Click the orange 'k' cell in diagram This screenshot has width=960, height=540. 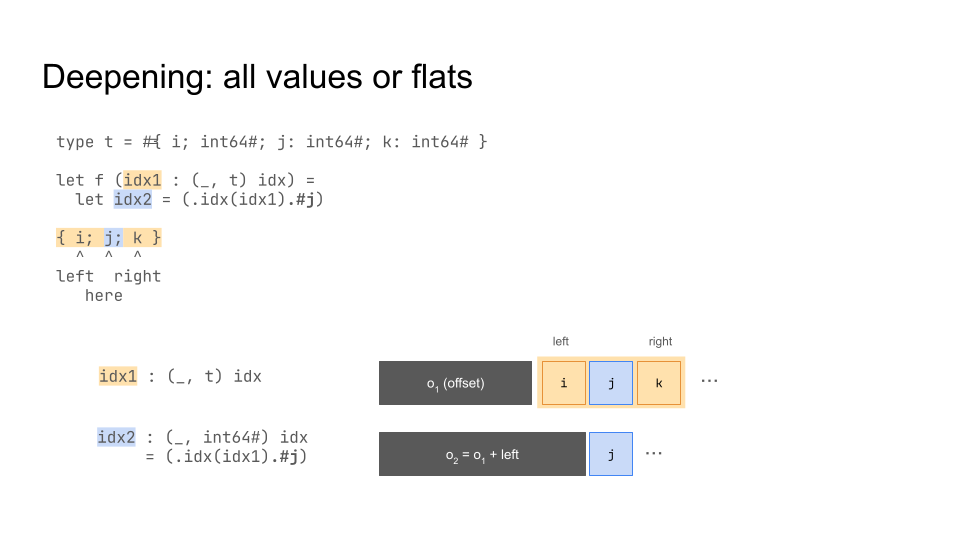coord(659,383)
